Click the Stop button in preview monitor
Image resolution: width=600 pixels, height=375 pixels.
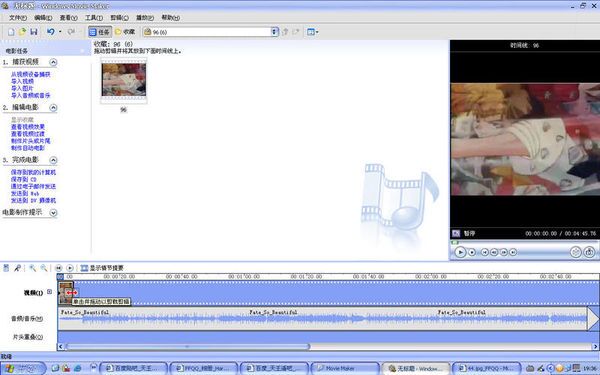pos(472,252)
